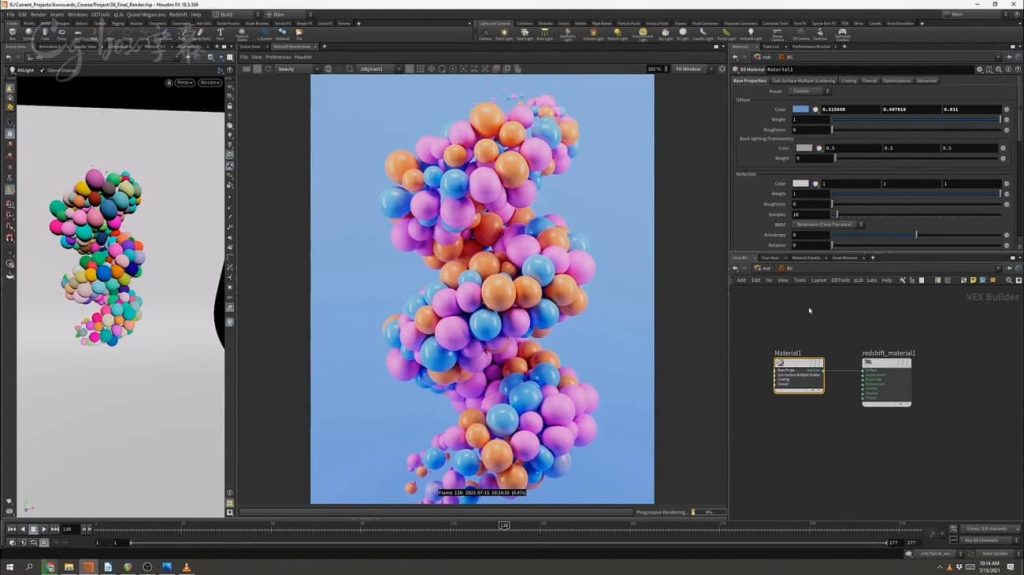Add an Environment Light from shelf
Image resolution: width=1024 pixels, height=575 pixels.
coord(643,34)
